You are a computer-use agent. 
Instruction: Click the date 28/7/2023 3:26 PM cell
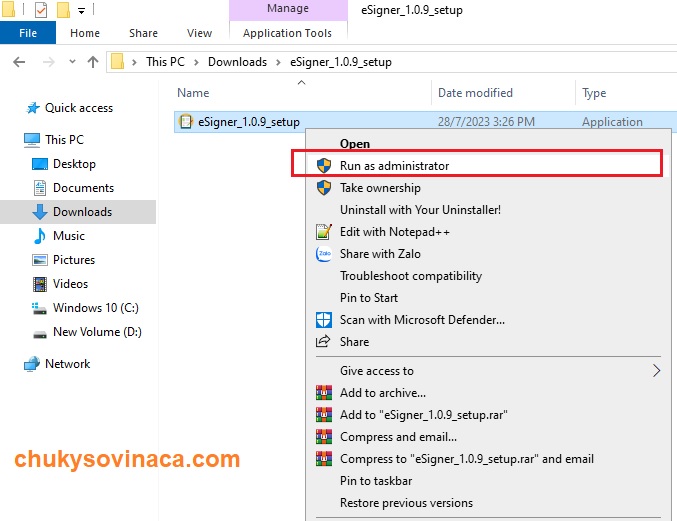click(x=486, y=122)
